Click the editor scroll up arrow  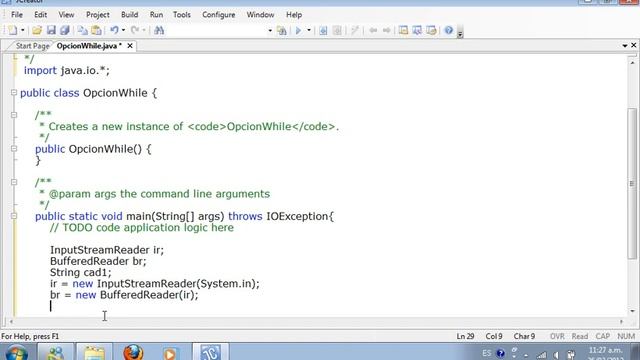pos(632,62)
